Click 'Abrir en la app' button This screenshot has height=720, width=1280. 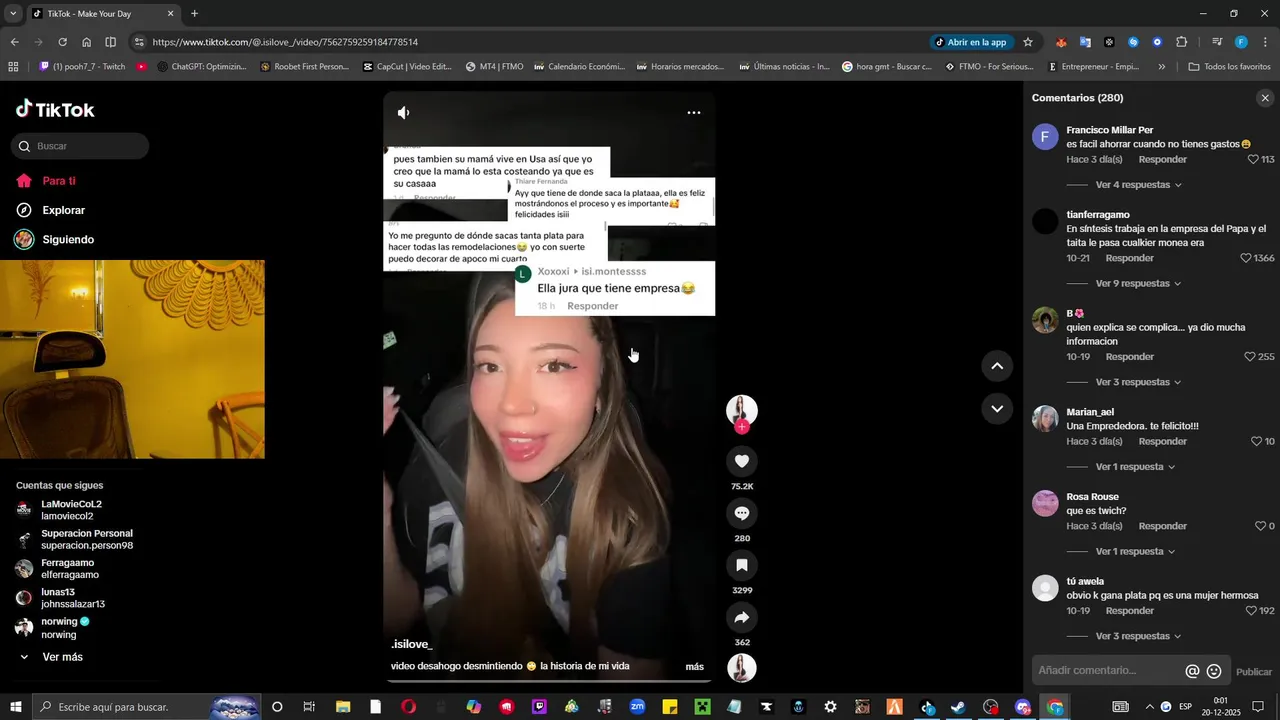coord(971,42)
